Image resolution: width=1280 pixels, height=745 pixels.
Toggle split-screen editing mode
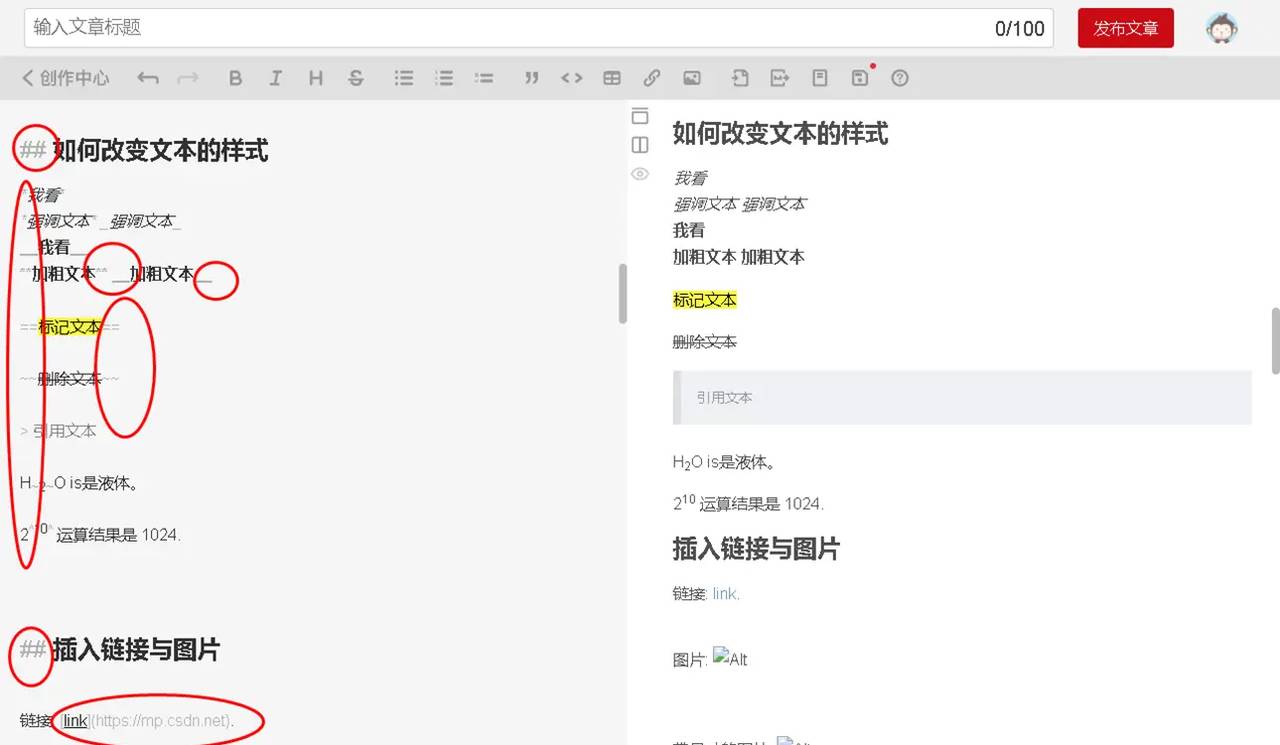(x=640, y=145)
